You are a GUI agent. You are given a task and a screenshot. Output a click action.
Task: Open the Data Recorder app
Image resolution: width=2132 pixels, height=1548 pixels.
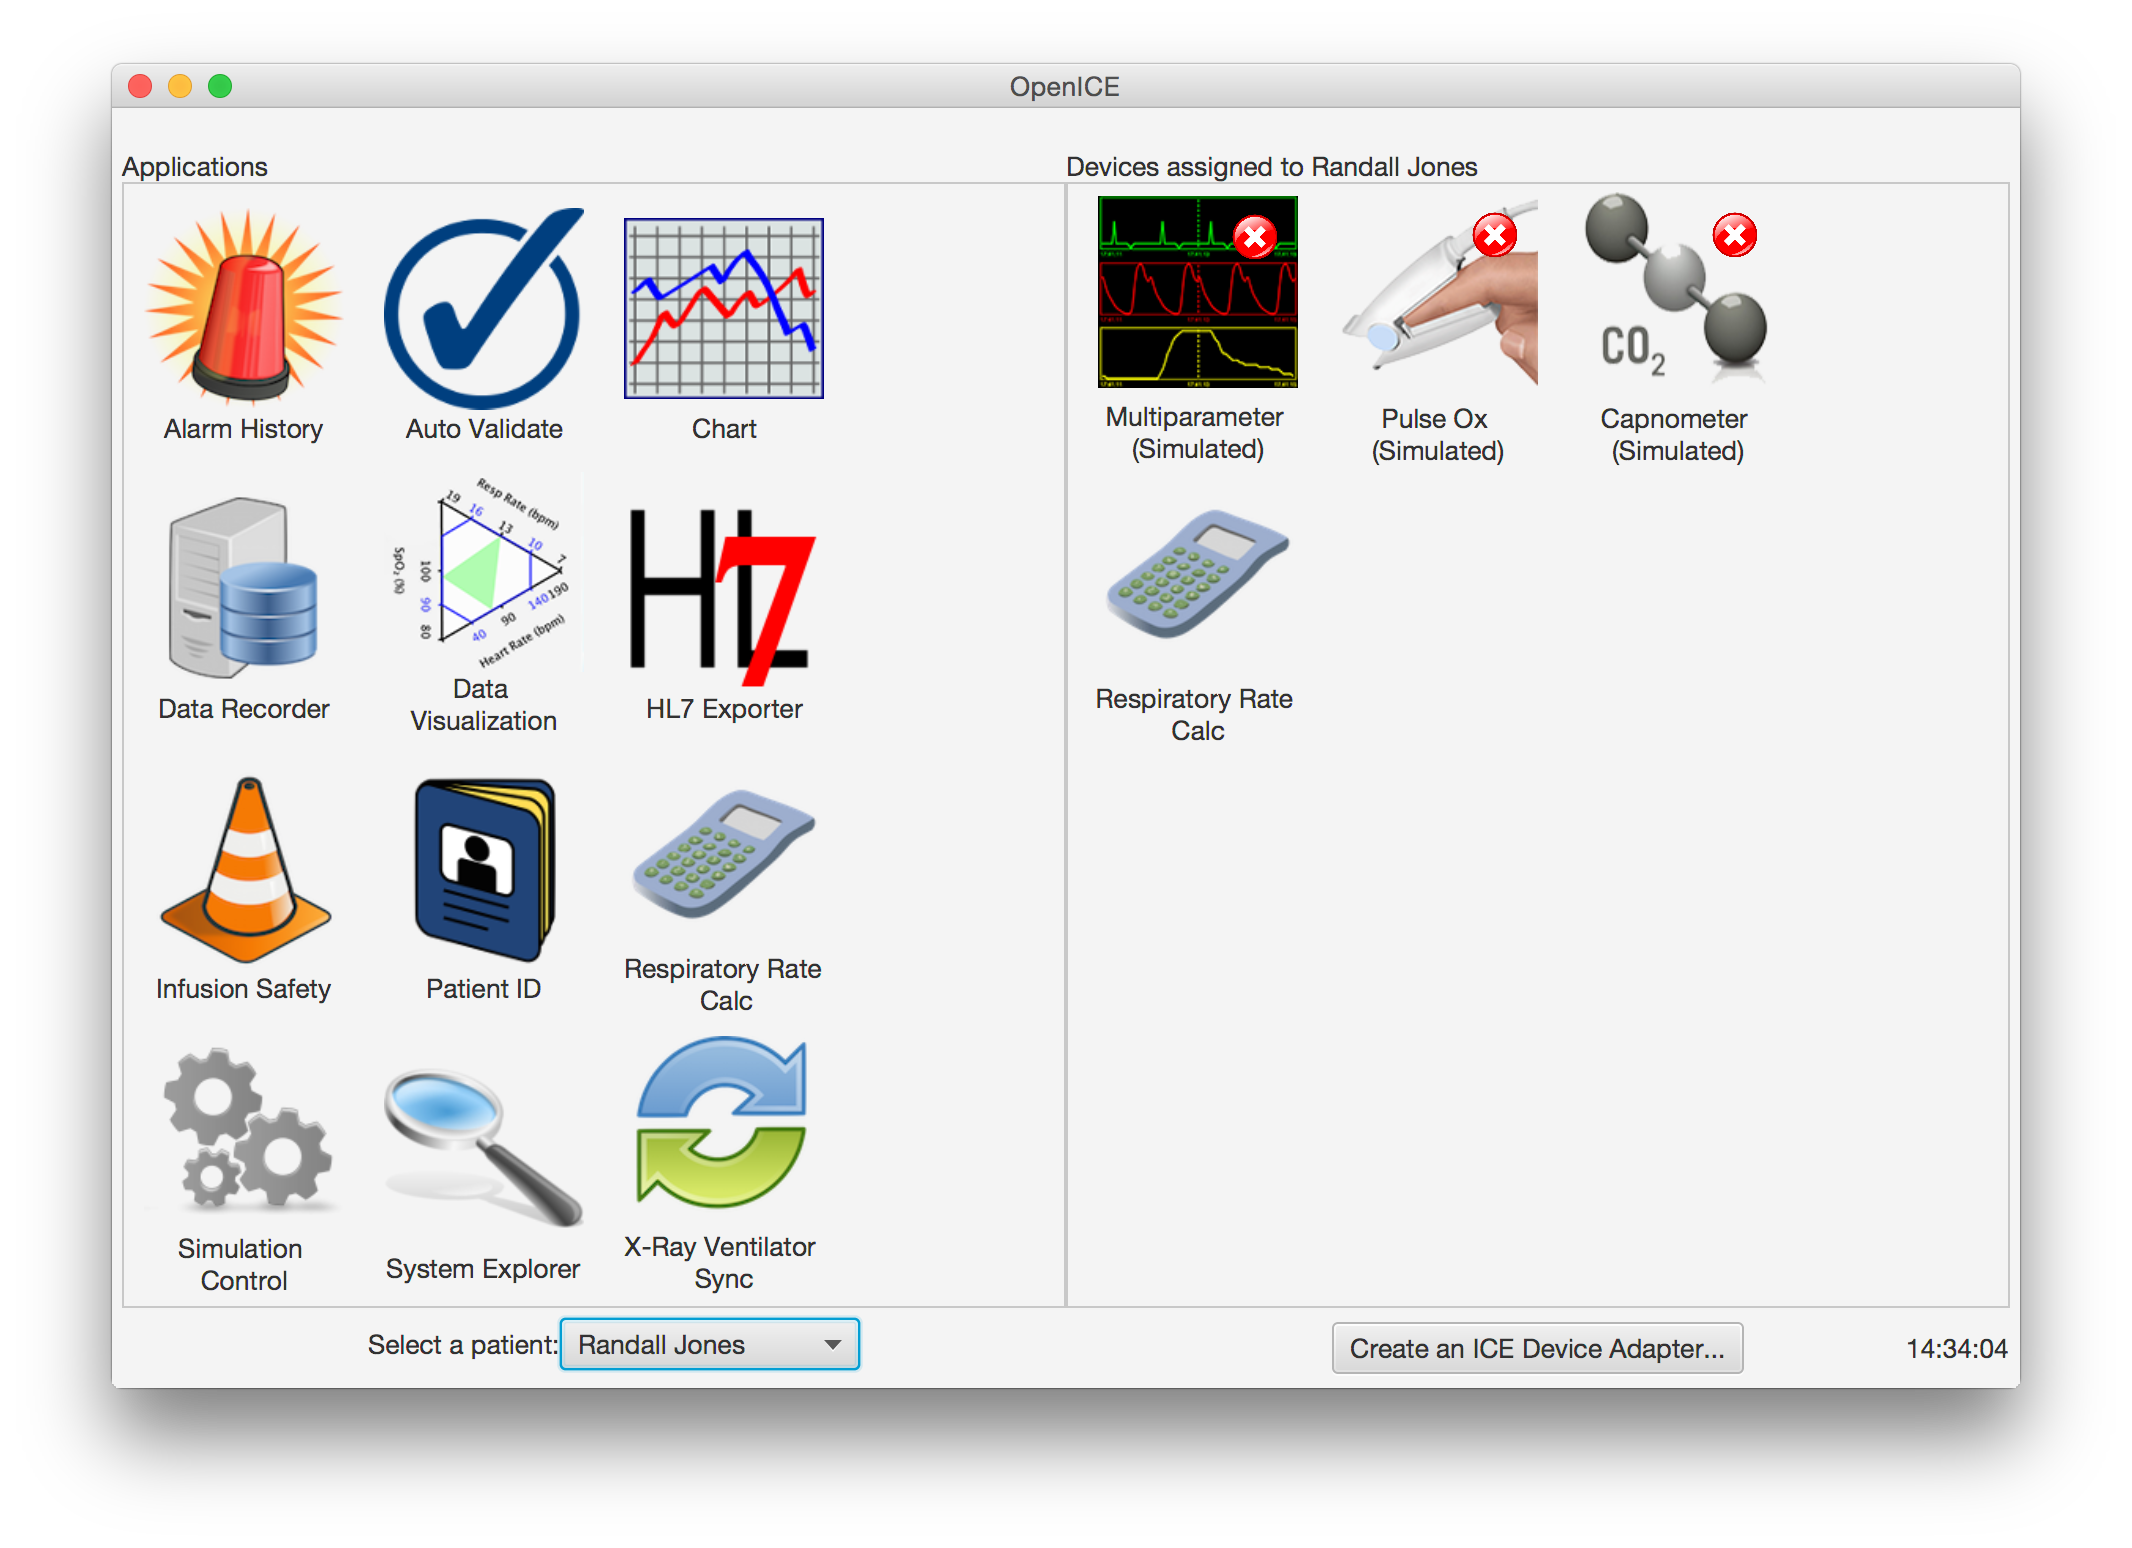tap(243, 606)
